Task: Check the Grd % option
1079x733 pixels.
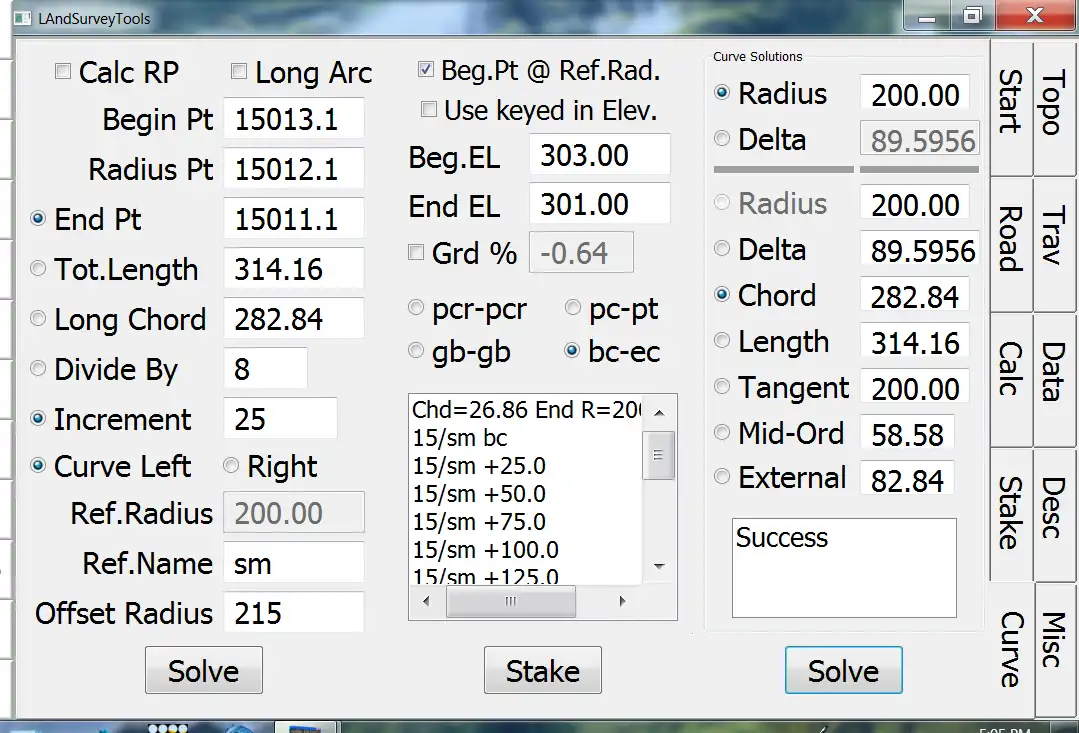Action: tap(417, 253)
